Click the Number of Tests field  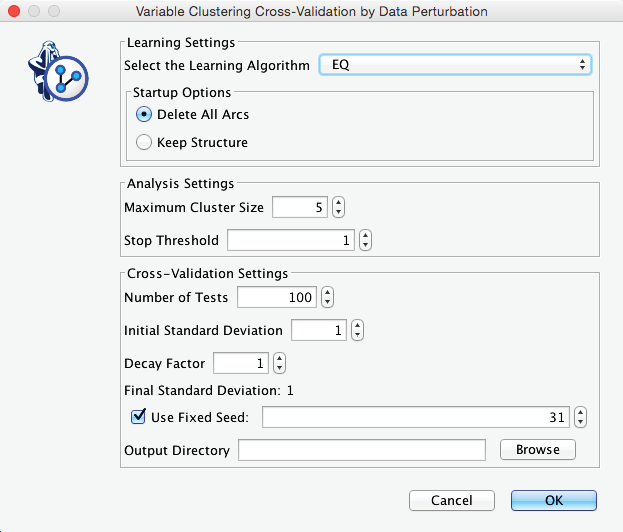(276, 297)
